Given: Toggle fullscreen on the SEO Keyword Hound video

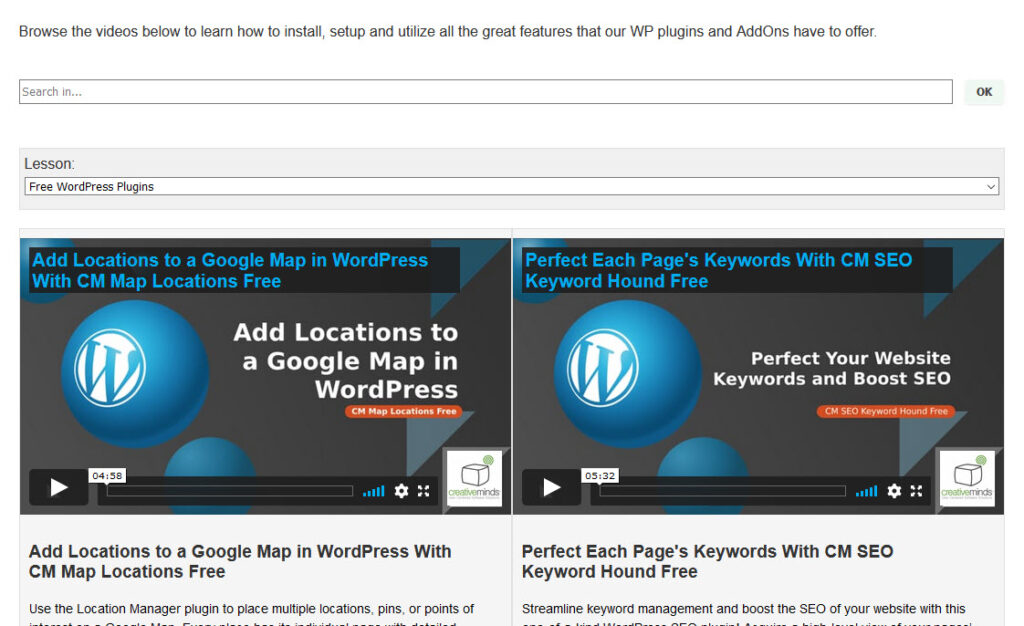Looking at the screenshot, I should coord(917,491).
